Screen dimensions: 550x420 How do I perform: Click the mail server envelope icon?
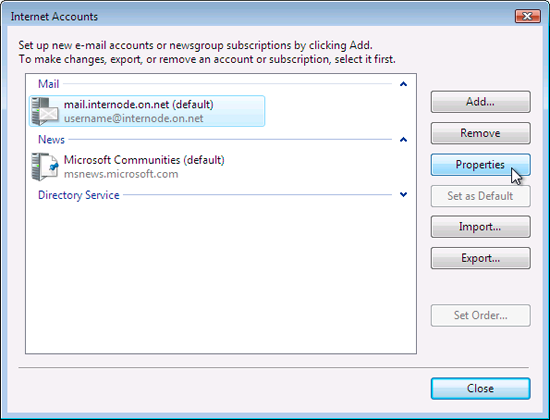click(45, 111)
